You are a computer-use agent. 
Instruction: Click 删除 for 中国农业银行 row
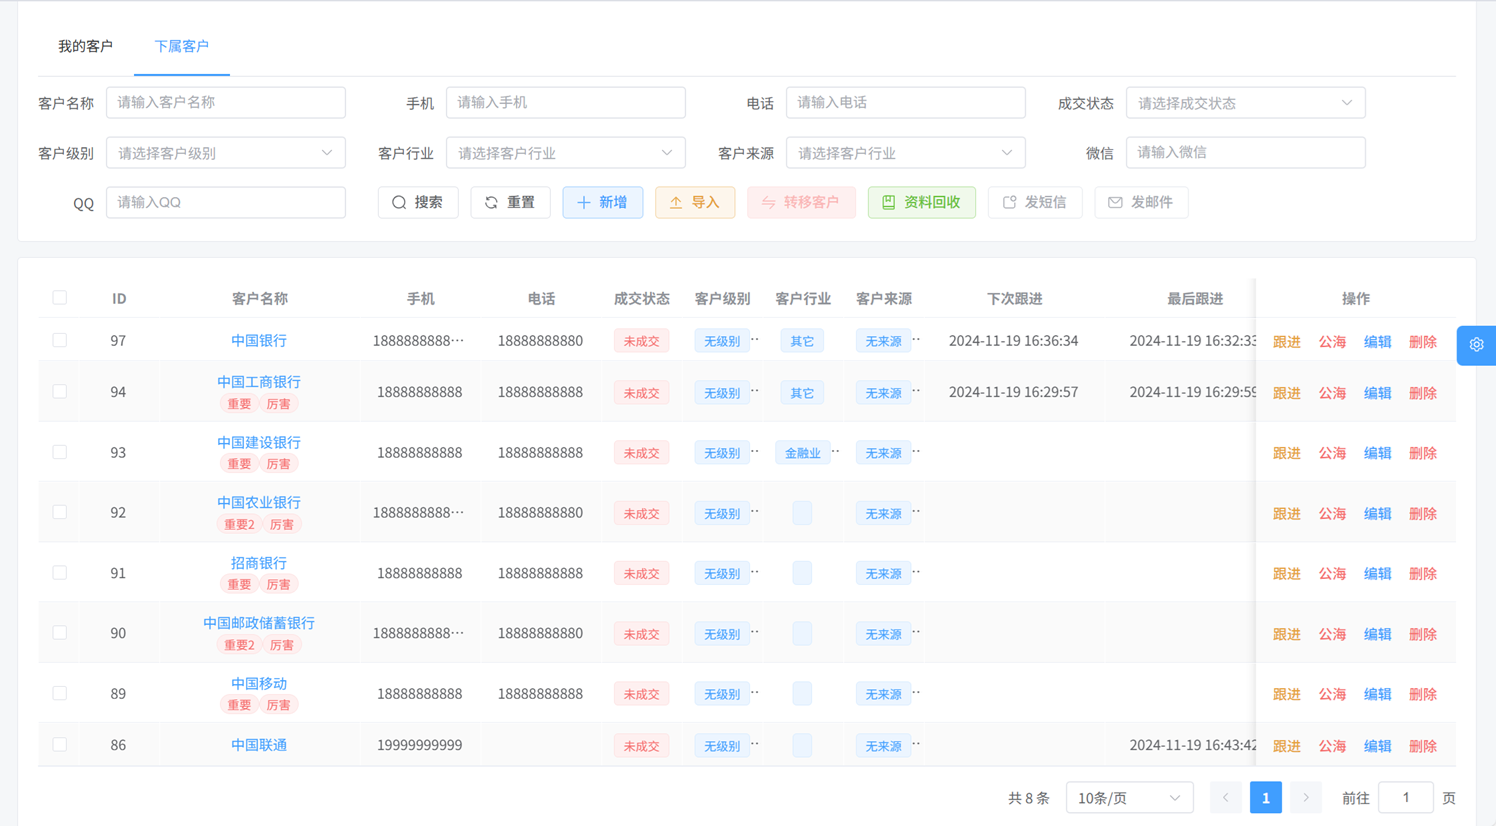pyautogui.click(x=1422, y=514)
